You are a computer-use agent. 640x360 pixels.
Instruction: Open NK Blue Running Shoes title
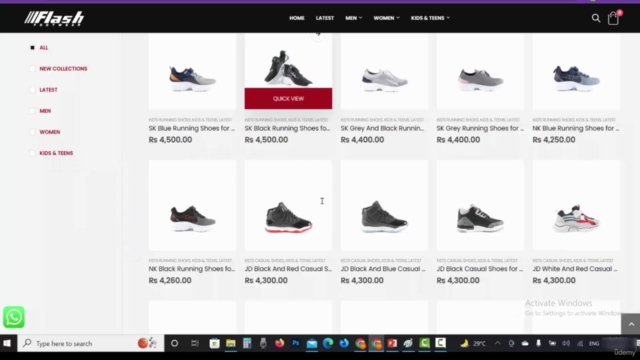(x=576, y=128)
